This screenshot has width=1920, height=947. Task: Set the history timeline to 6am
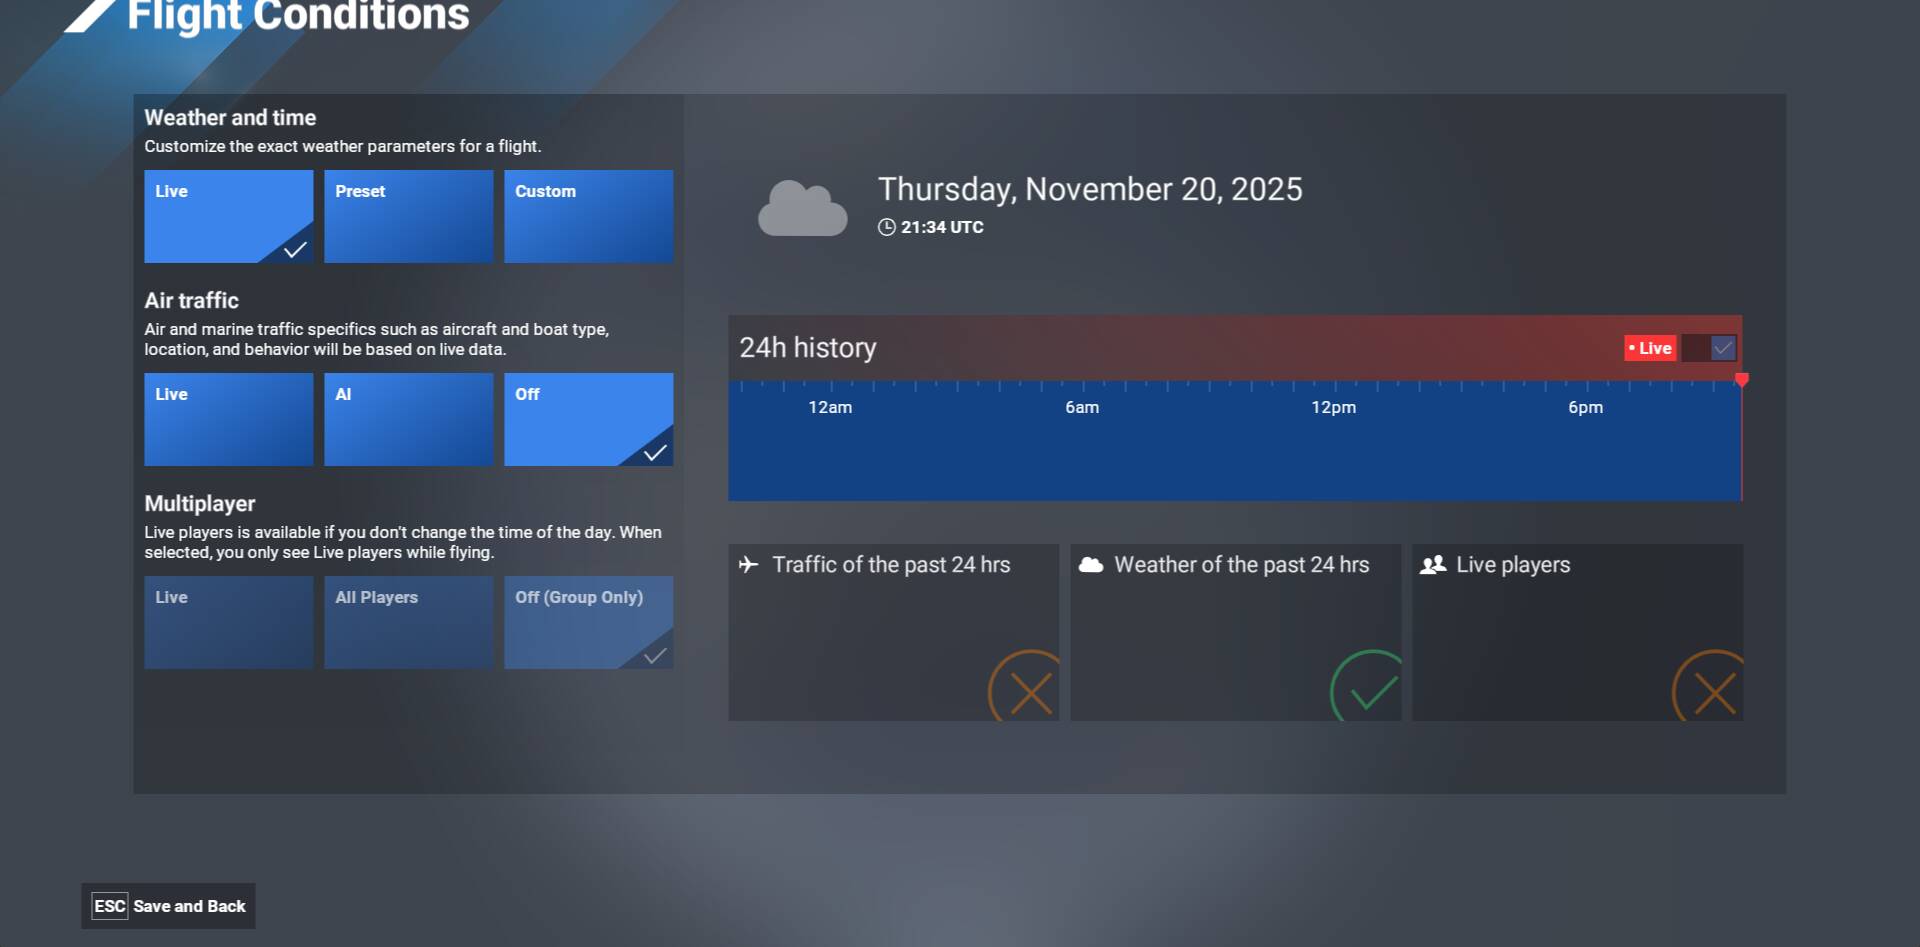tap(1082, 407)
